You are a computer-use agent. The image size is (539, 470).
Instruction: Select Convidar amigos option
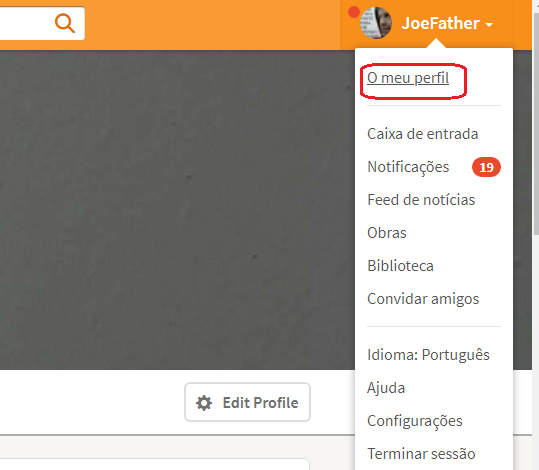423,299
